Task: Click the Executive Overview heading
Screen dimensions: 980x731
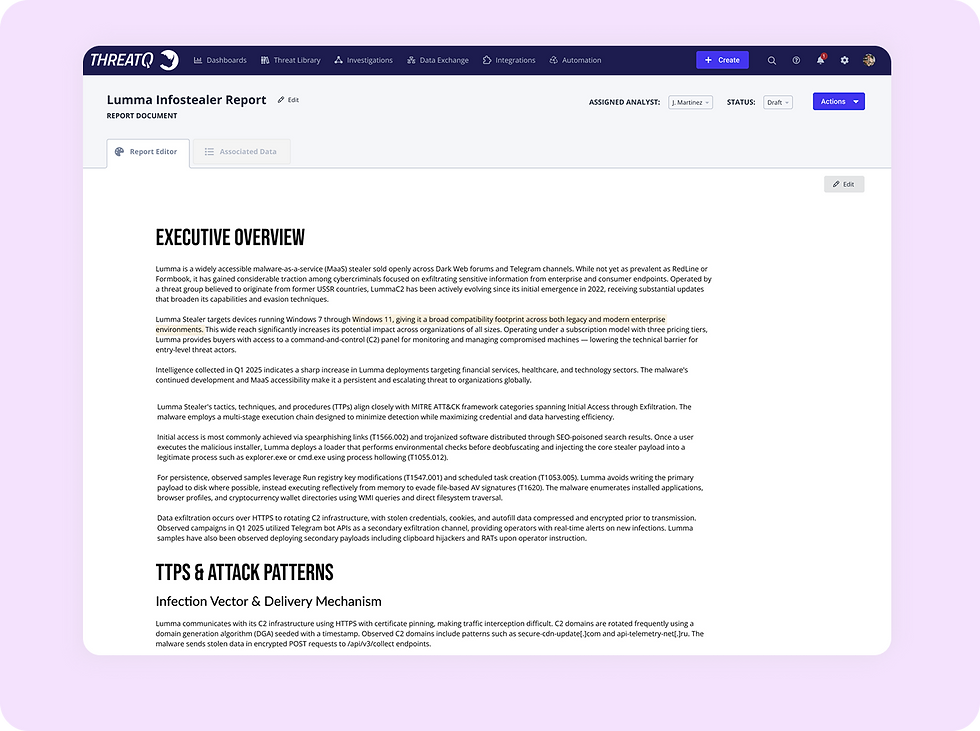Action: pyautogui.click(x=230, y=237)
